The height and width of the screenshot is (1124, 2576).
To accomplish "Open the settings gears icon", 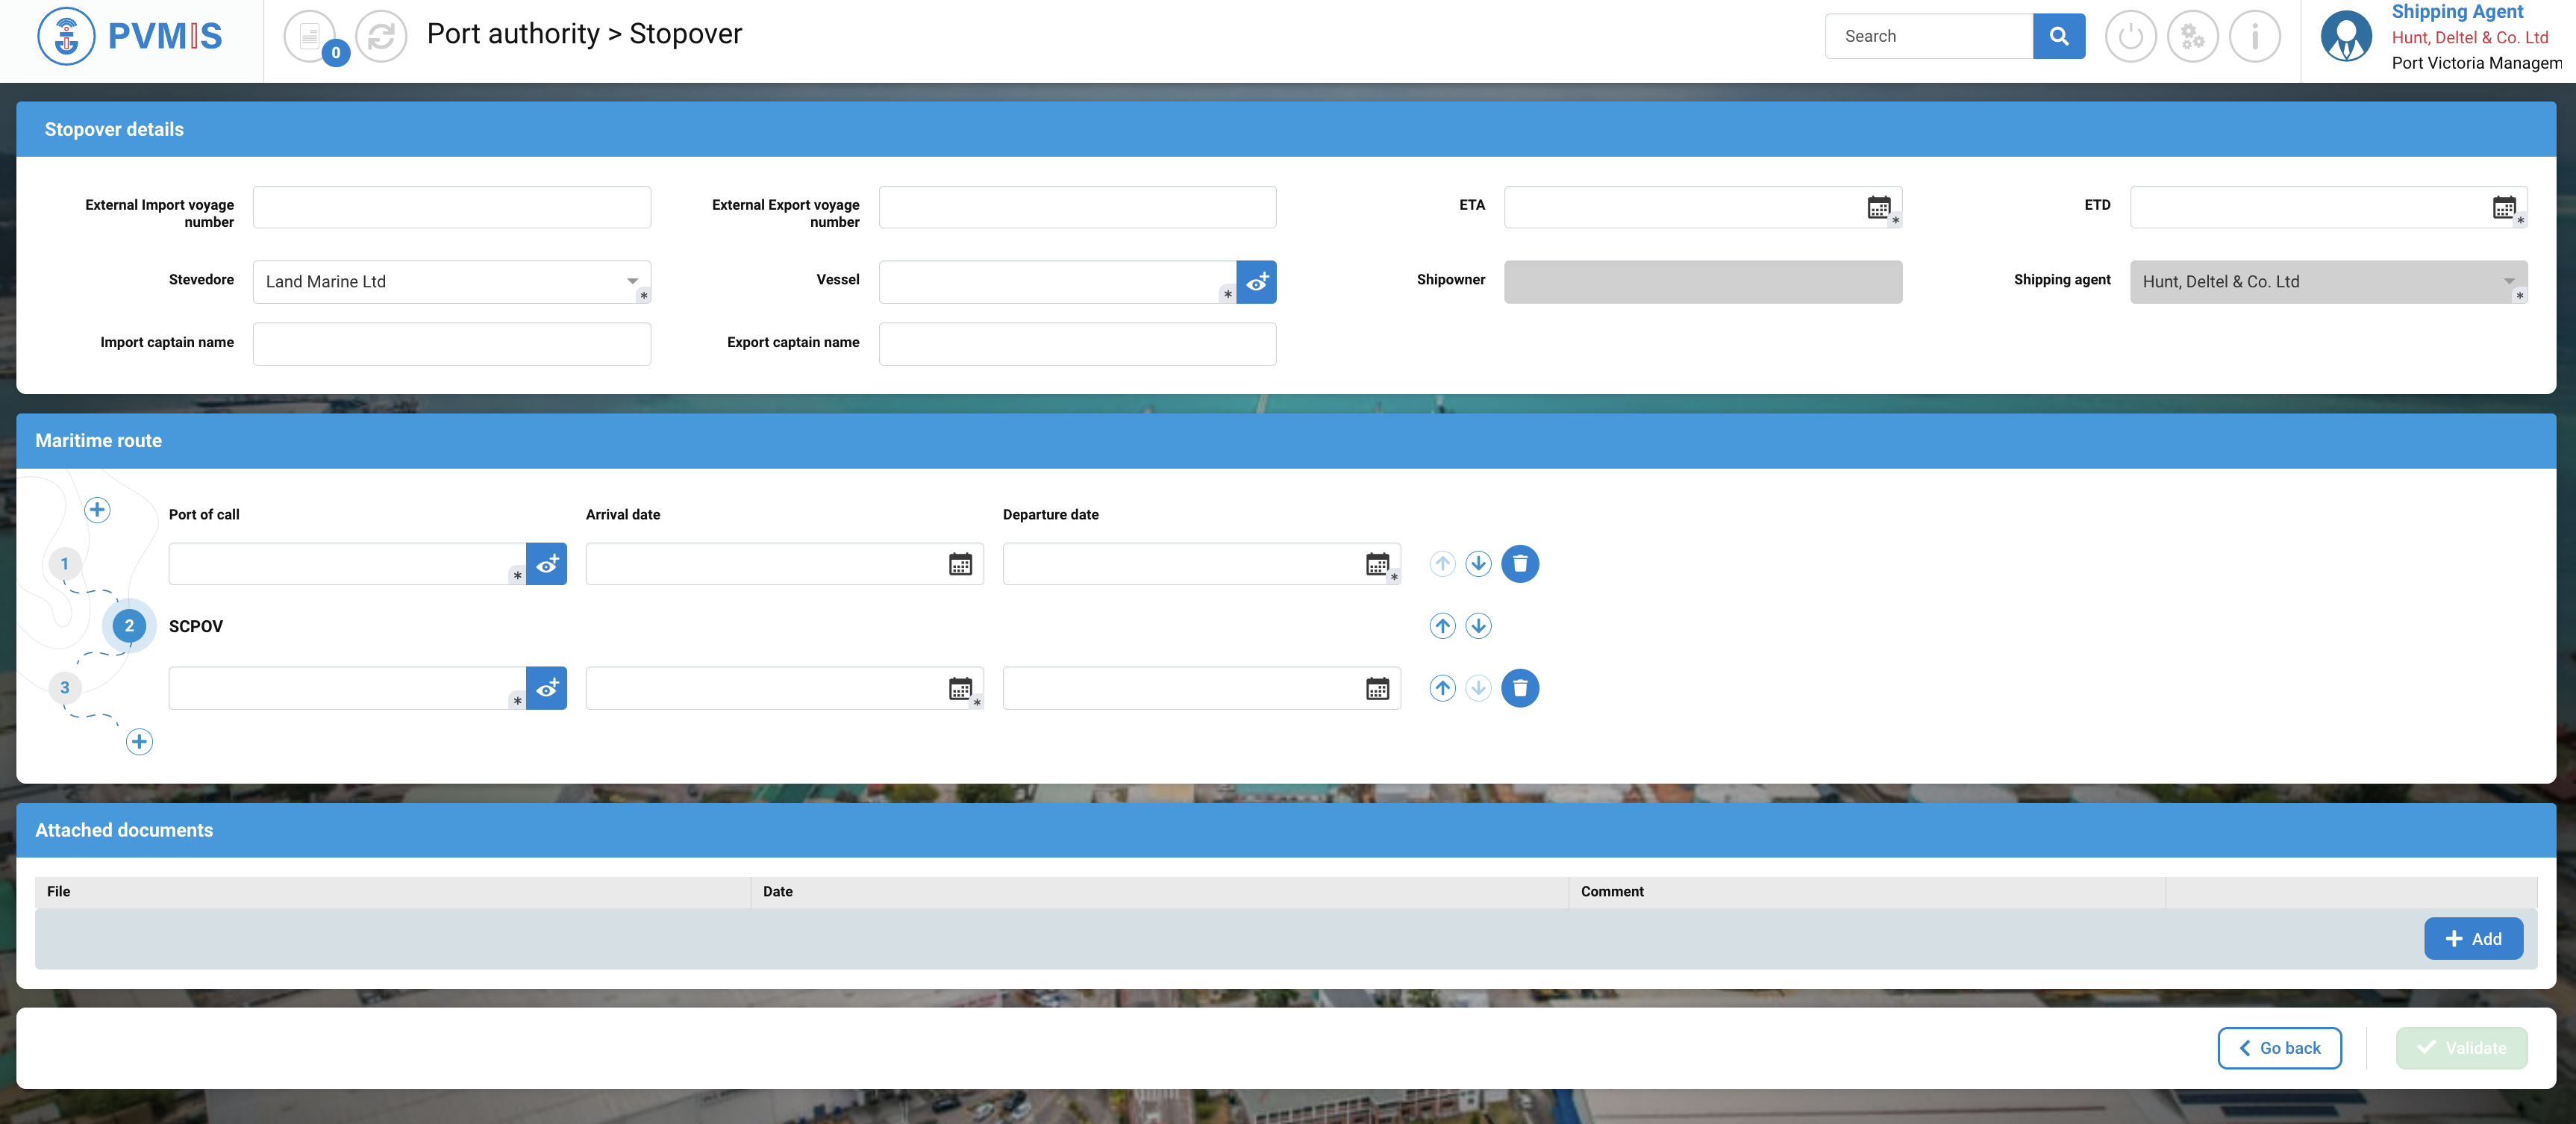I will click(2192, 36).
